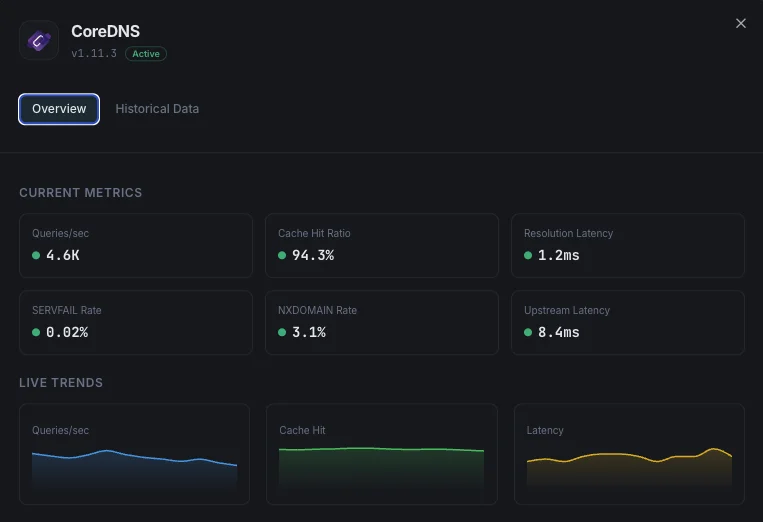Click the CURRENT METRICS section heading
The height and width of the screenshot is (522, 763).
pyautogui.click(x=81, y=193)
